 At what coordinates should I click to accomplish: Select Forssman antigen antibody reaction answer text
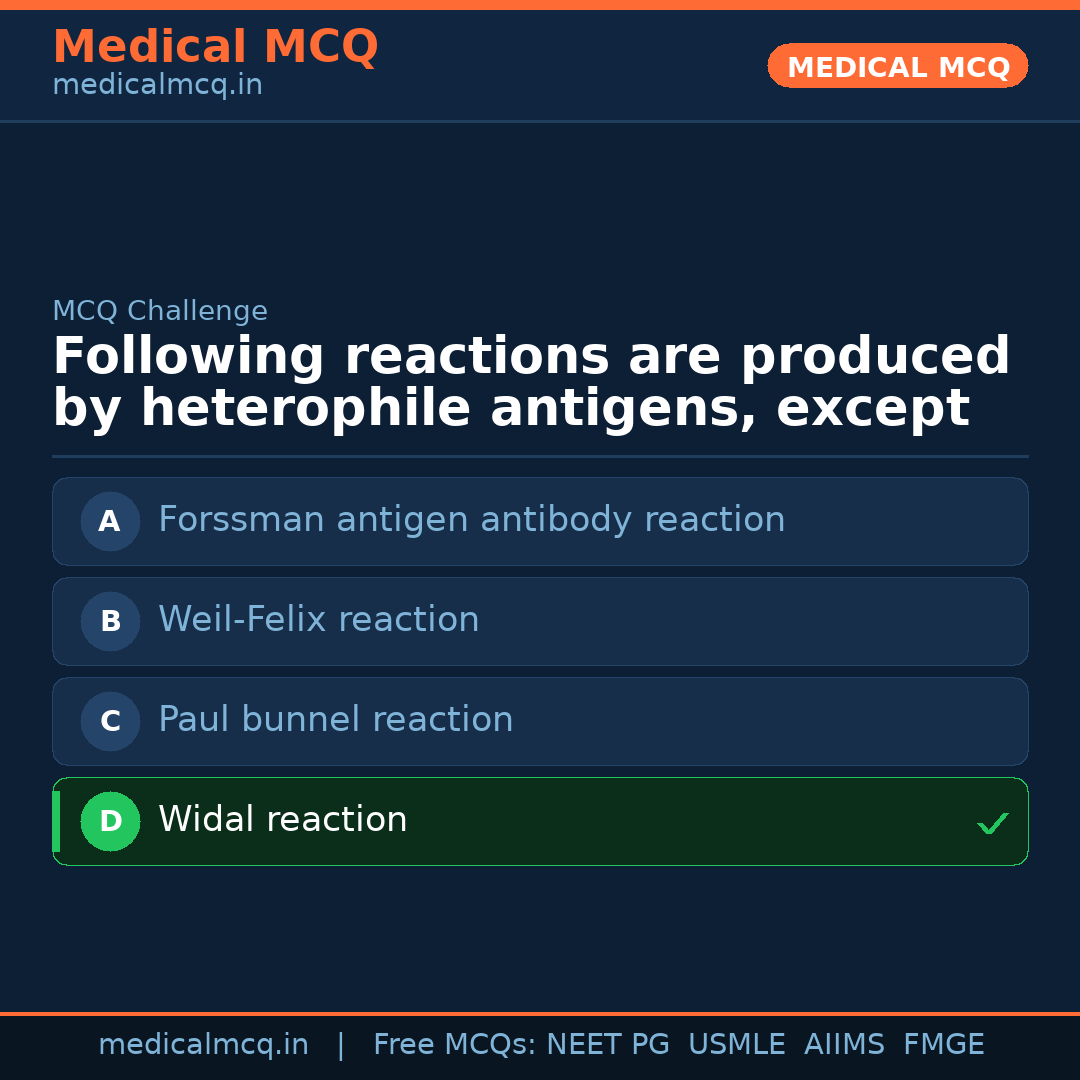pyautogui.click(x=471, y=520)
